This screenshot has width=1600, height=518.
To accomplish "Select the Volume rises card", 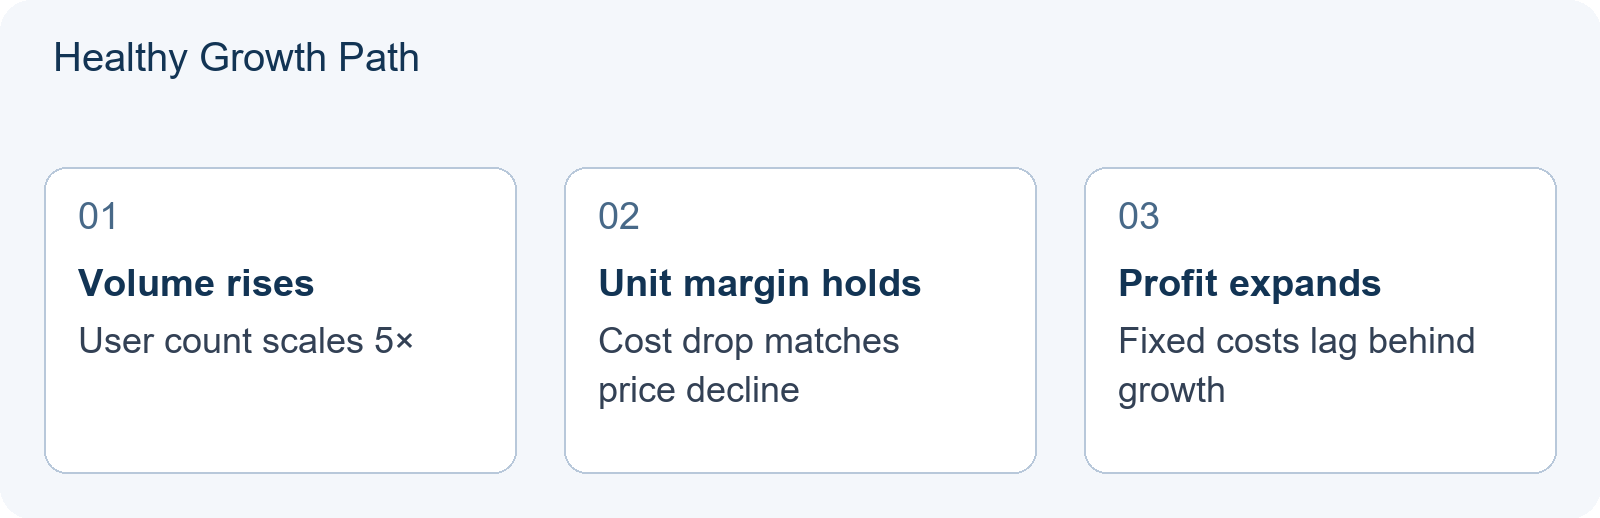I will click(x=280, y=320).
